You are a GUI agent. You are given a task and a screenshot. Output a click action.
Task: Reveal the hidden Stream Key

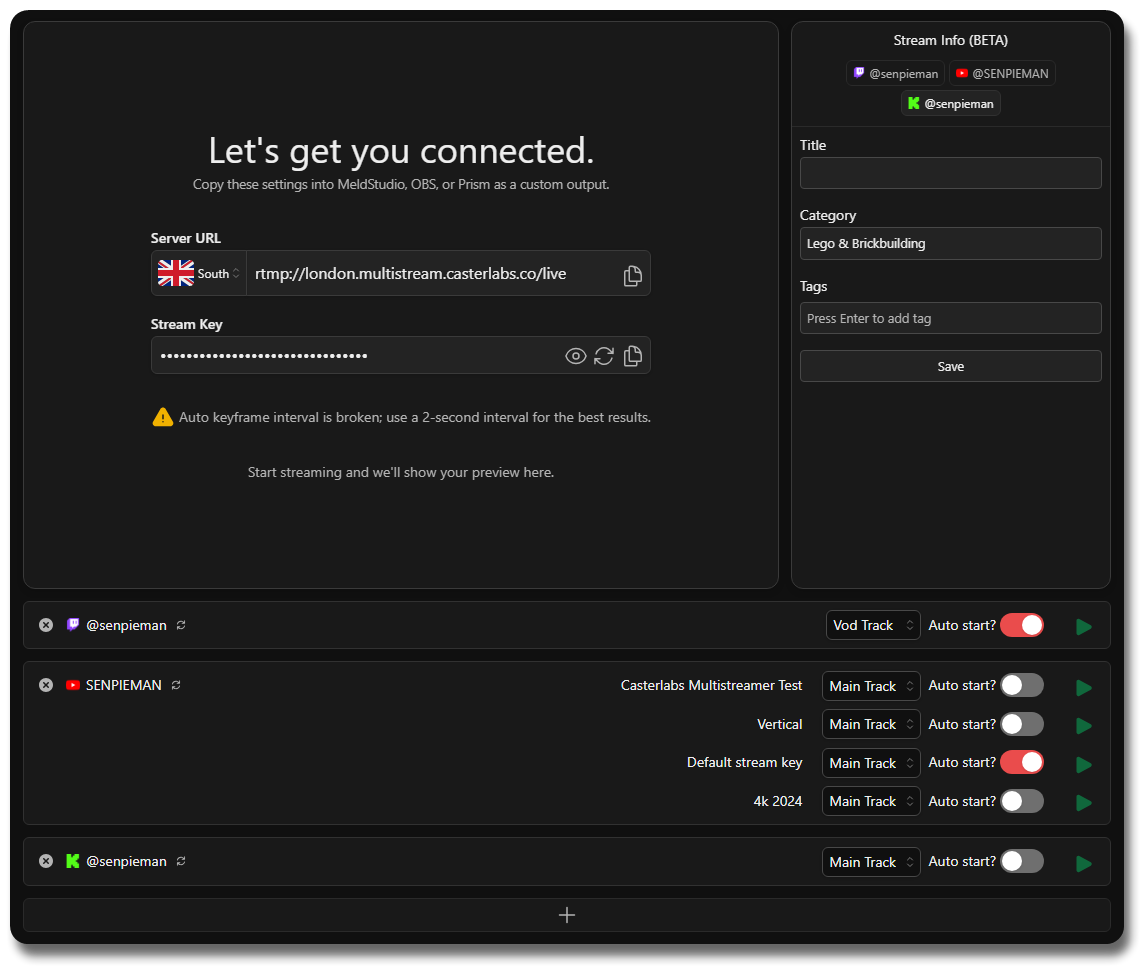575,355
